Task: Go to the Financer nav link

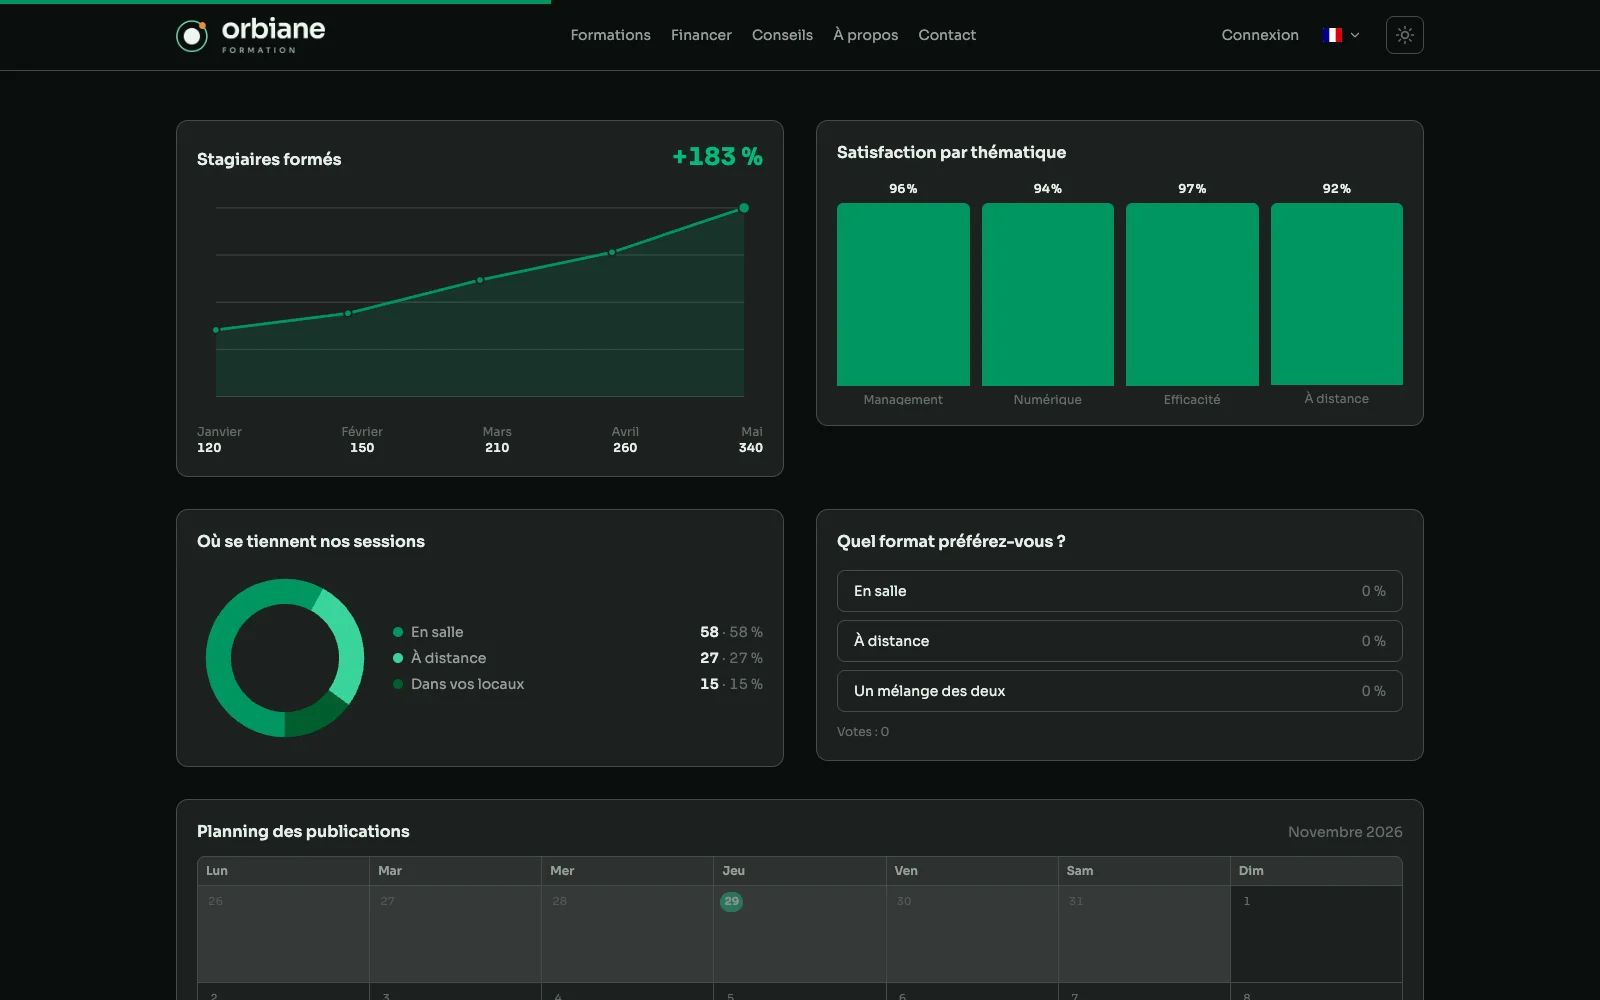Action: [701, 35]
